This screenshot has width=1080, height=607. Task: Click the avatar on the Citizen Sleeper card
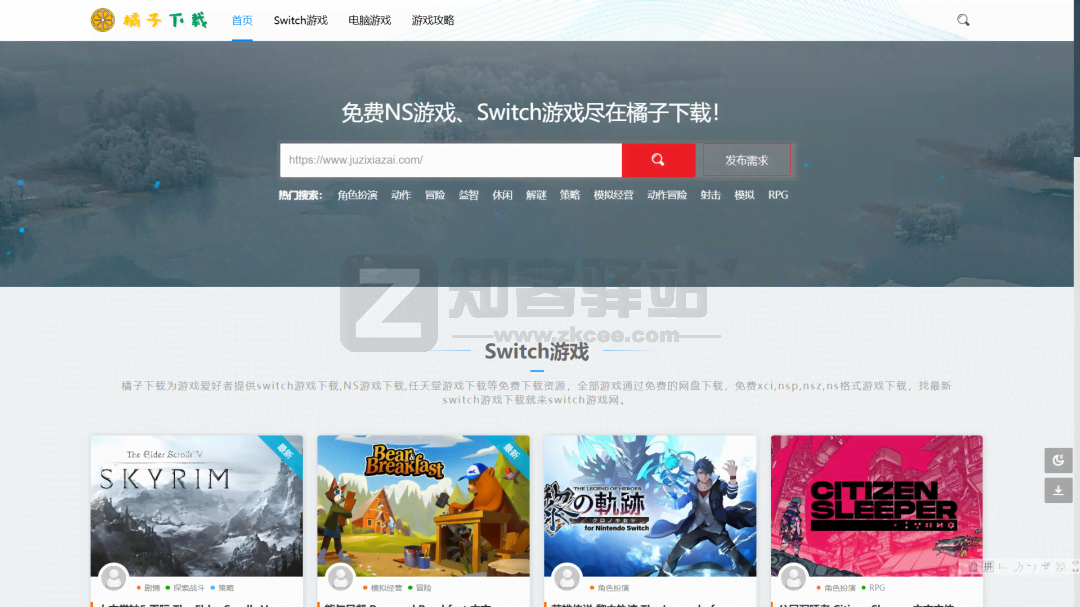[793, 578]
